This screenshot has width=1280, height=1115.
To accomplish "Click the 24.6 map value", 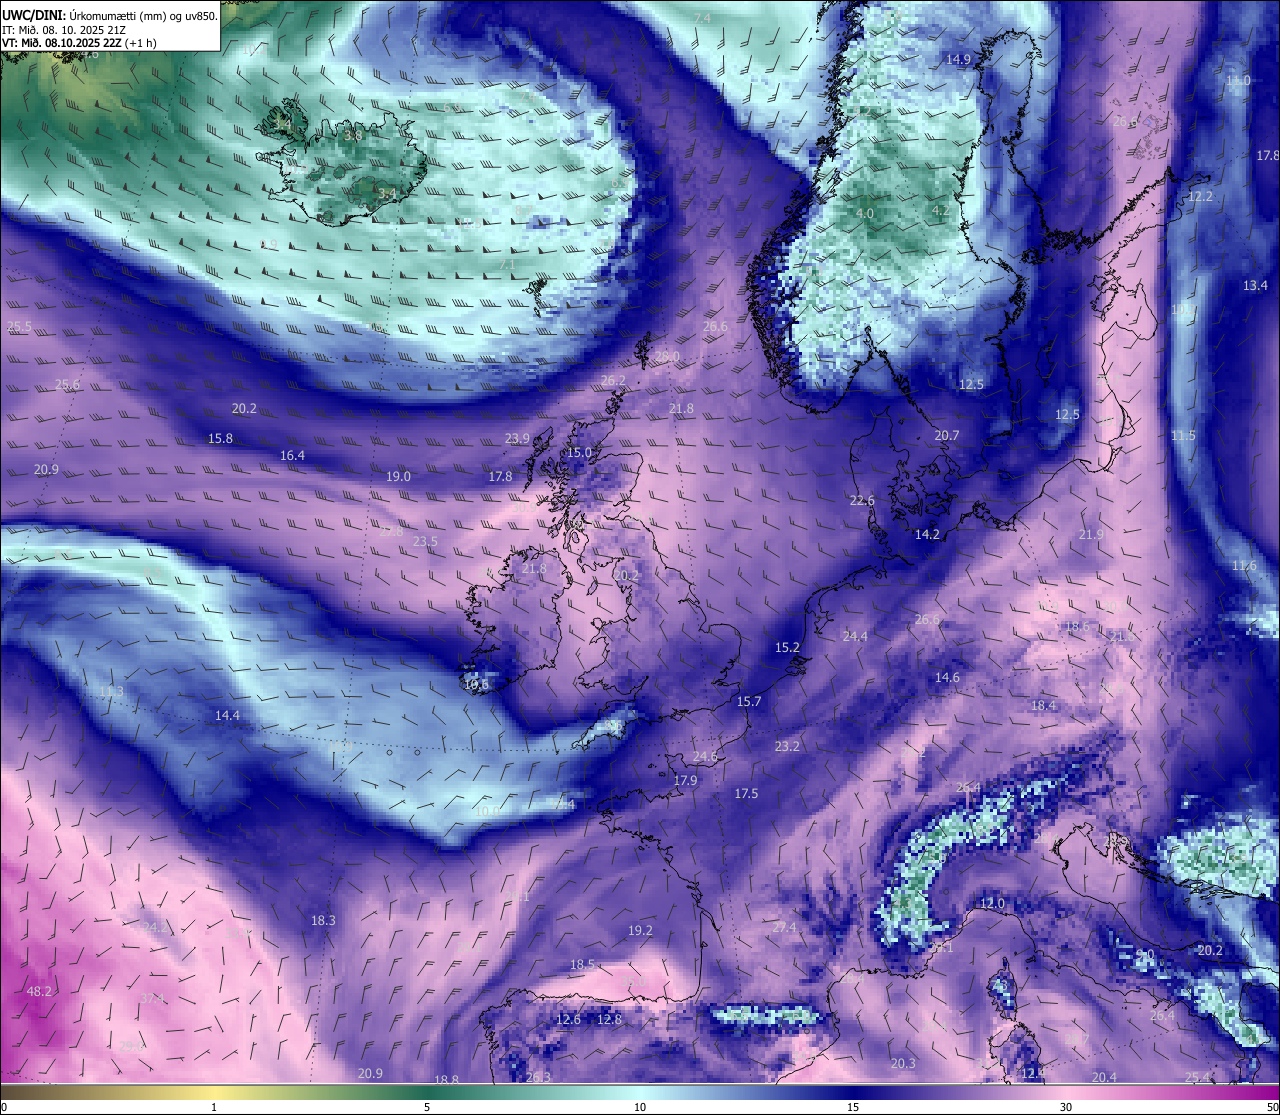I will [x=705, y=757].
